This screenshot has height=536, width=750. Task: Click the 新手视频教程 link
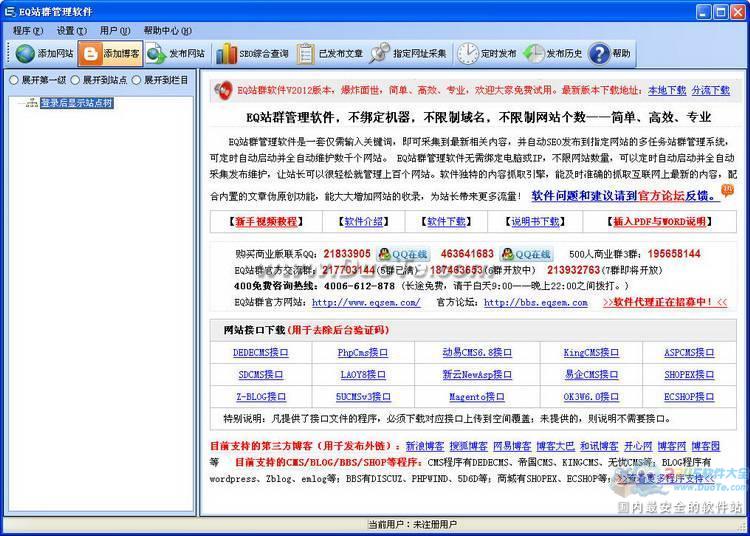[x=264, y=222]
